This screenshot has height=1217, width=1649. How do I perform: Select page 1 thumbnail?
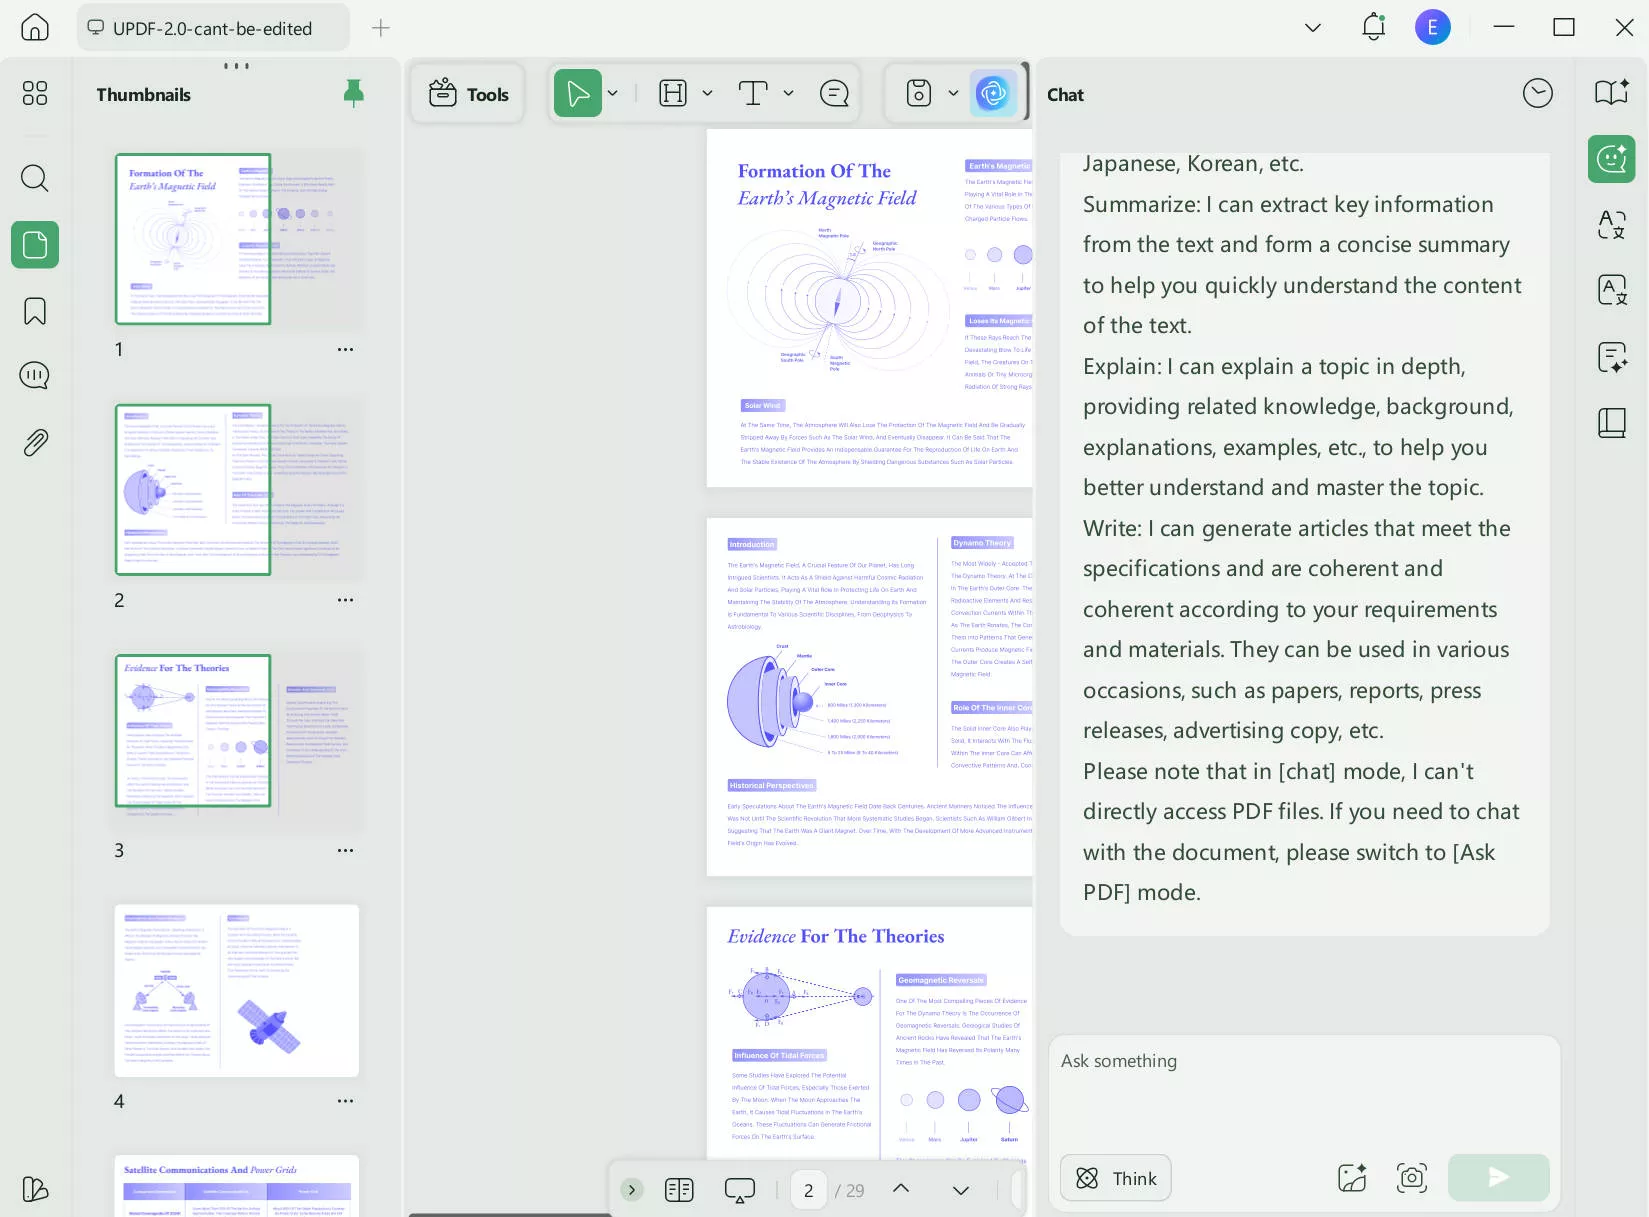(x=237, y=239)
